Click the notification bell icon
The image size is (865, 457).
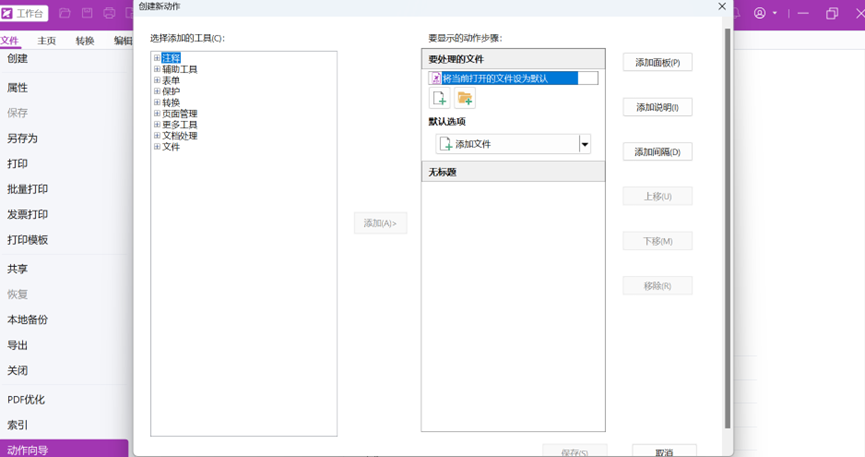pyautogui.click(x=737, y=13)
